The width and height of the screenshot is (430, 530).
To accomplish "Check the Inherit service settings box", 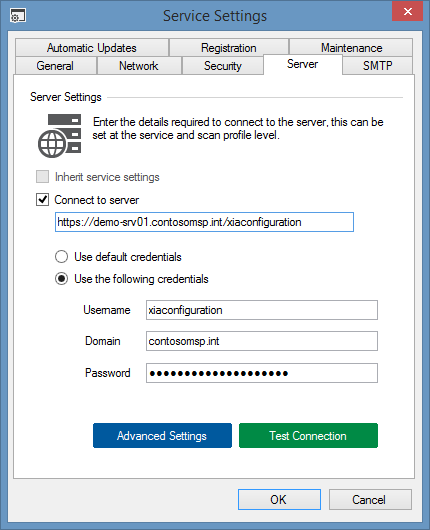I will point(43,177).
